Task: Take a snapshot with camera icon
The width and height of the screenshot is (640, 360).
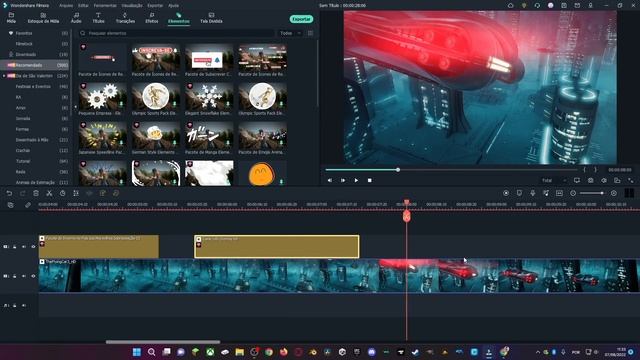Action: pos(591,180)
